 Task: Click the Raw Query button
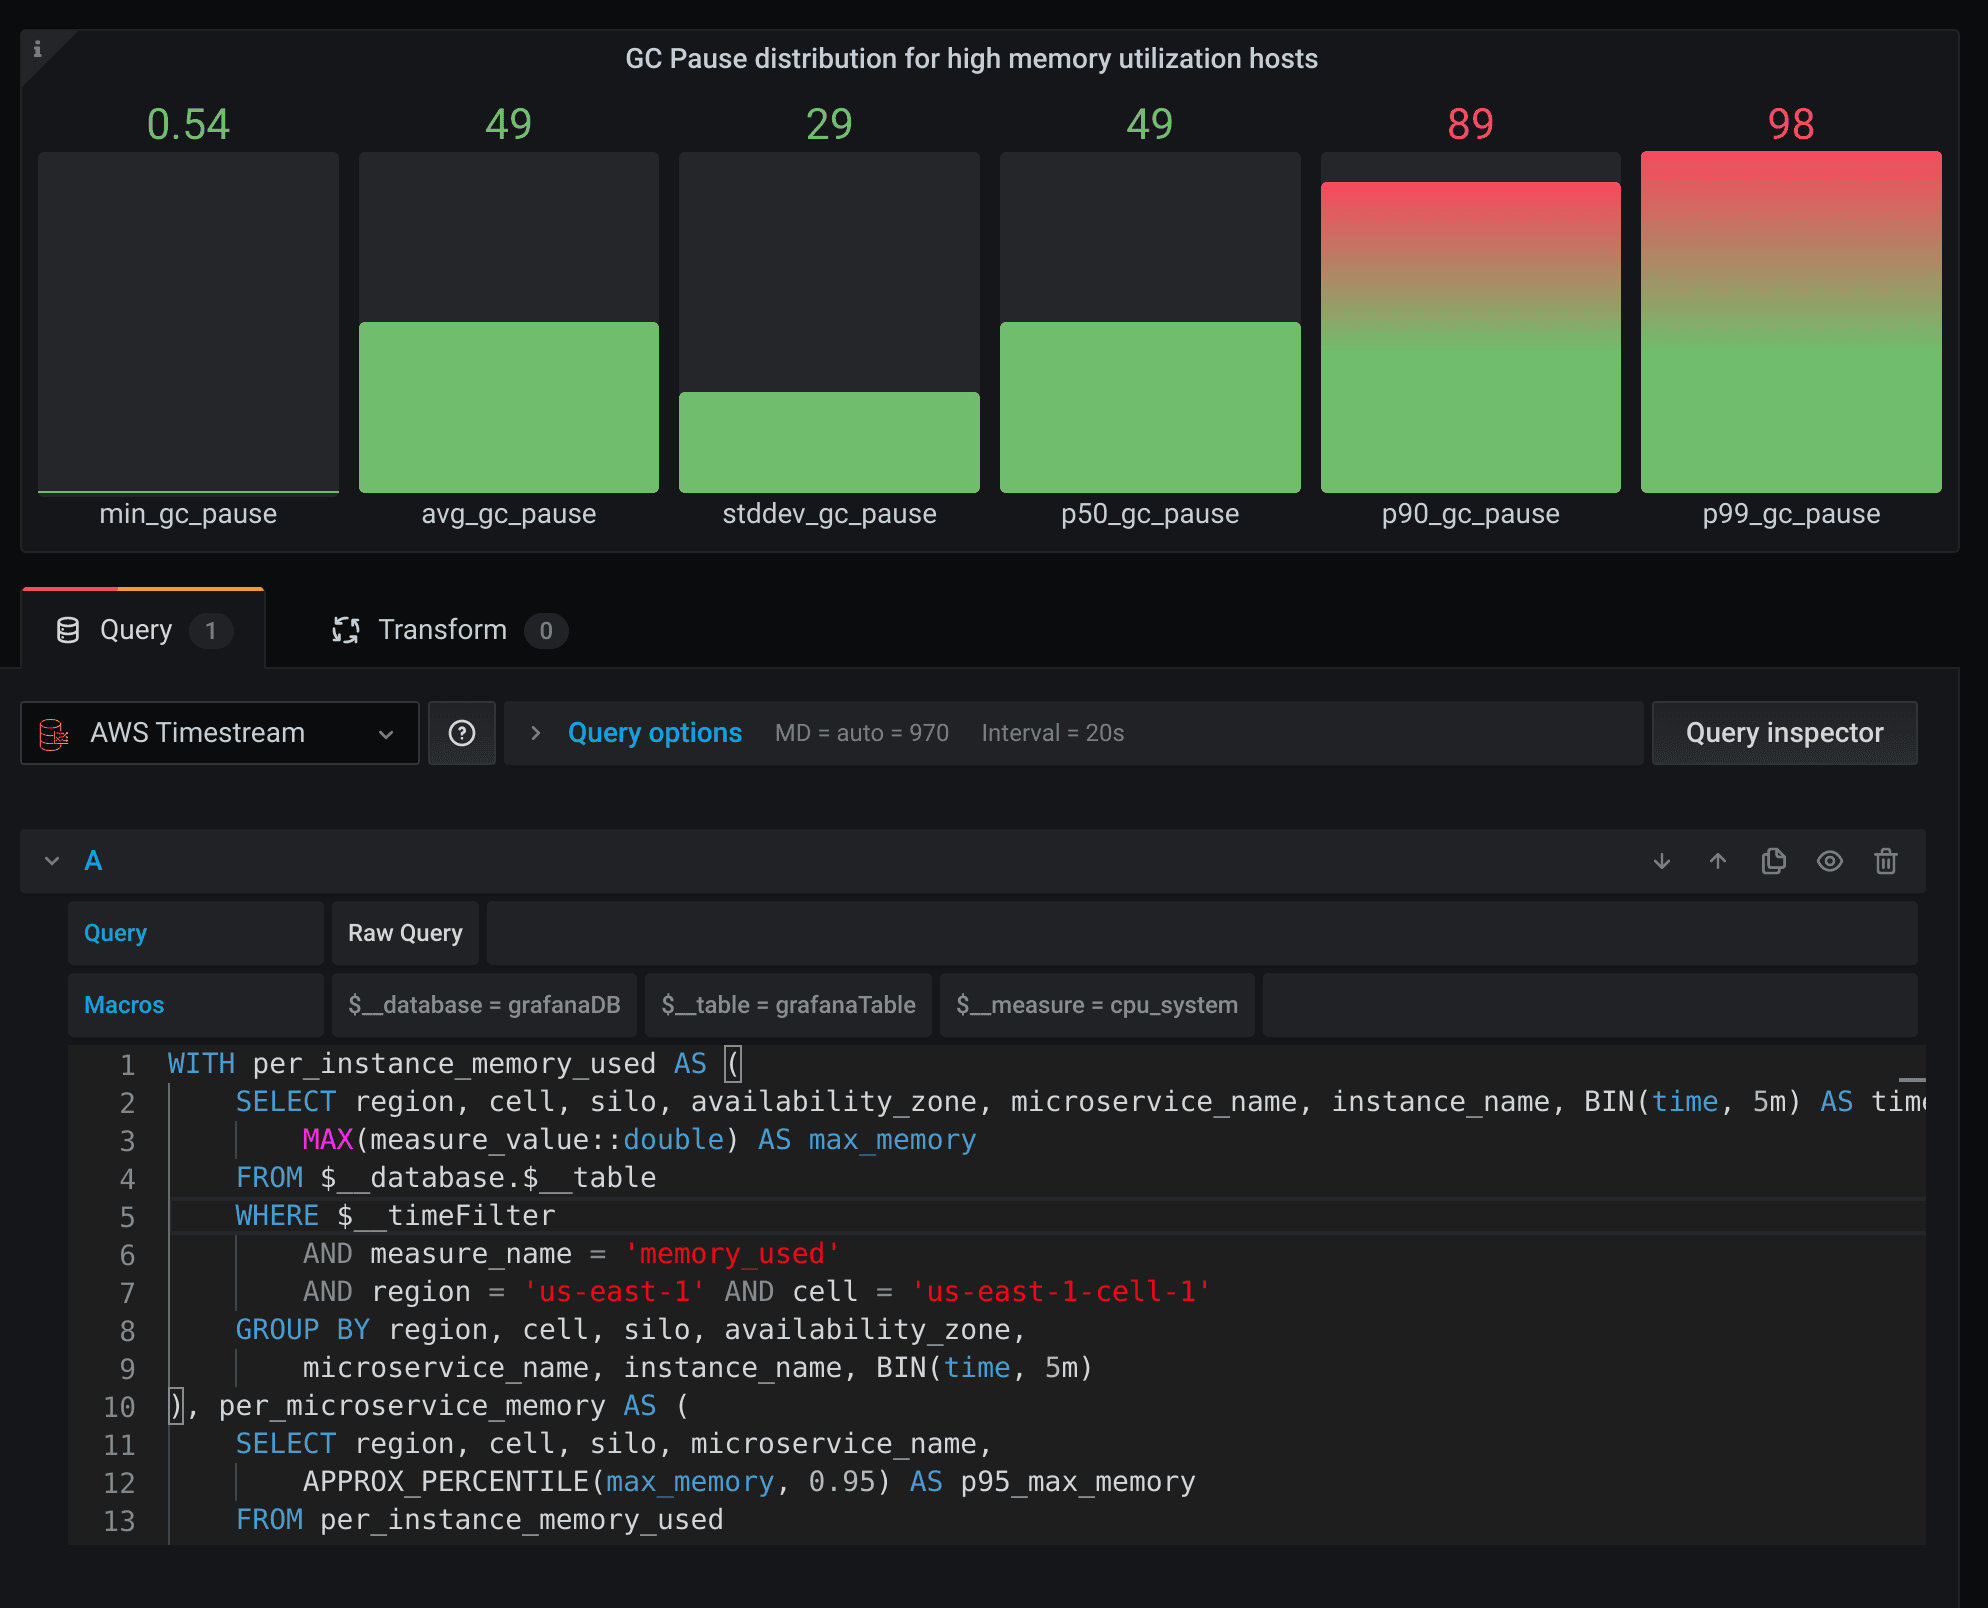pyautogui.click(x=405, y=933)
